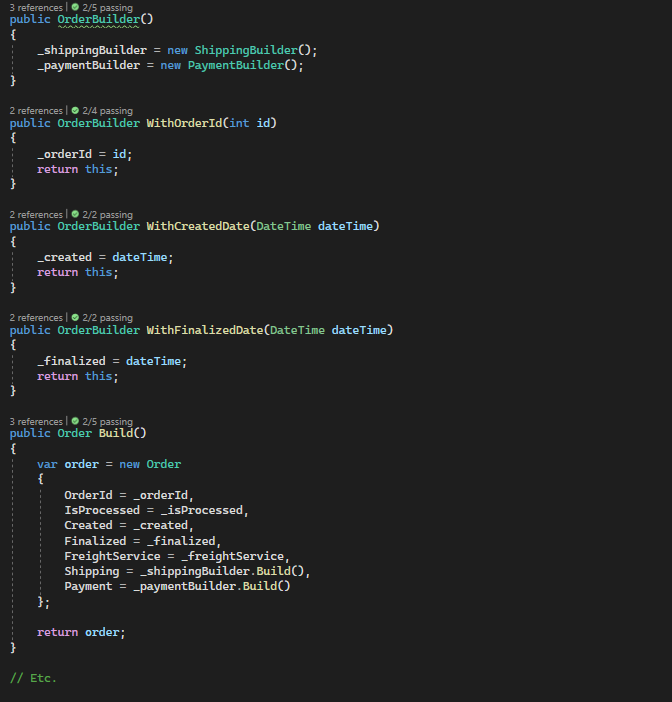This screenshot has height=702, width=672.
Task: Click the WithCreatedDate method name
Action: (x=198, y=226)
